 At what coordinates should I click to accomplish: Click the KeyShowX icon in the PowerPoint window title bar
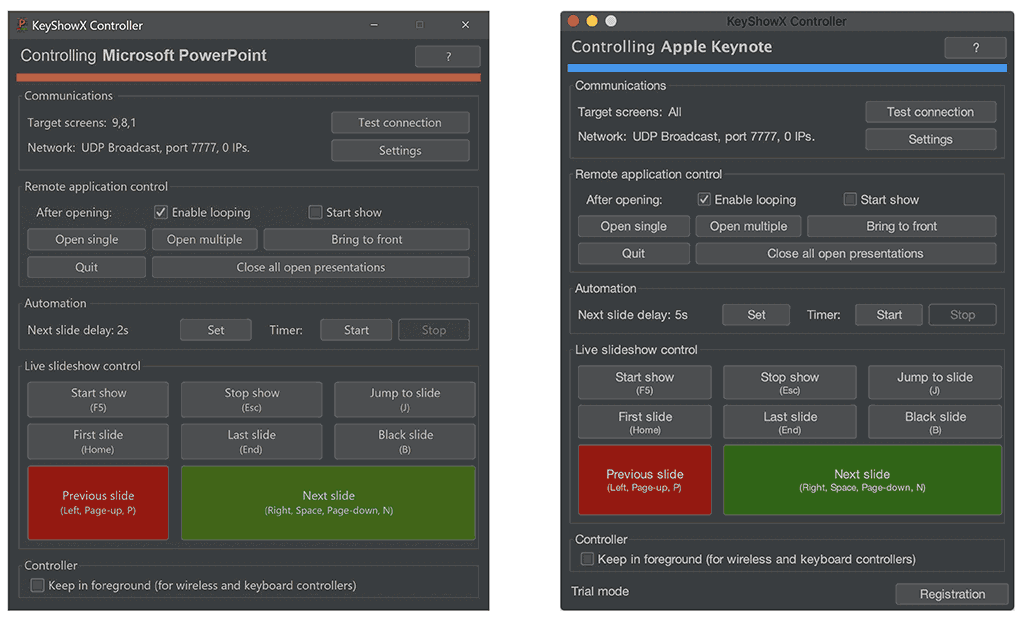(25, 25)
